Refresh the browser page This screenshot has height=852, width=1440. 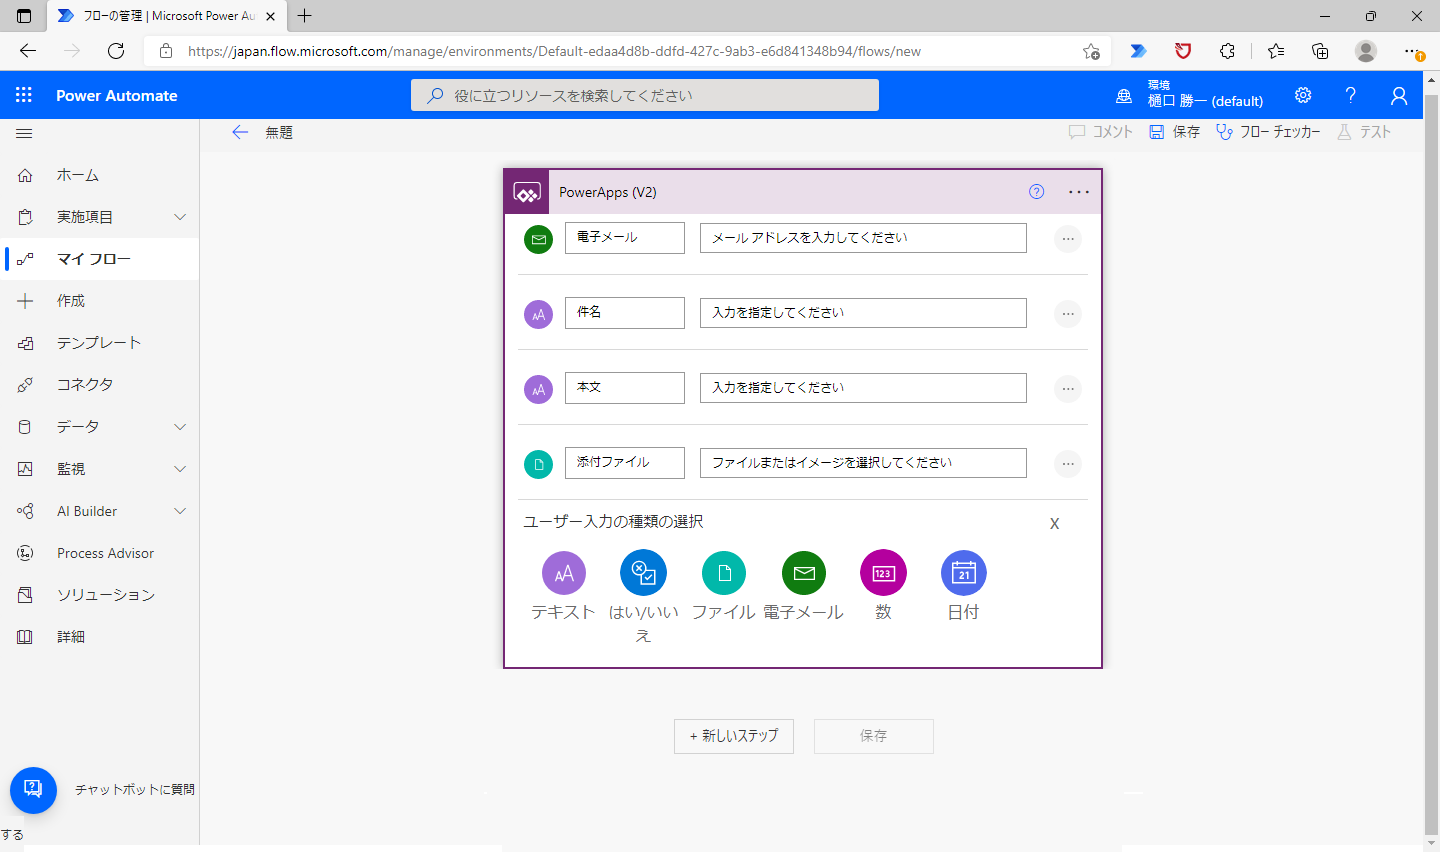coord(116,51)
